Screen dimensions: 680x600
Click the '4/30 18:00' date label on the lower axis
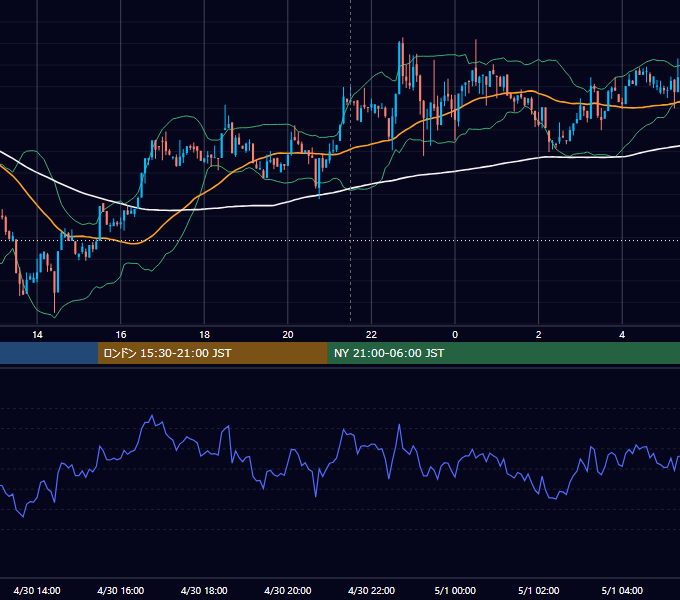tap(204, 590)
